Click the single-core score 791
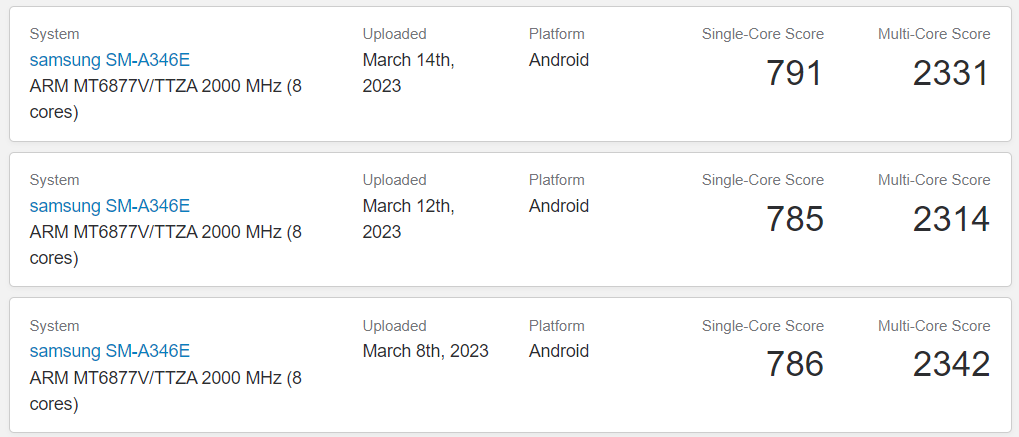The width and height of the screenshot is (1019, 437). (x=795, y=73)
